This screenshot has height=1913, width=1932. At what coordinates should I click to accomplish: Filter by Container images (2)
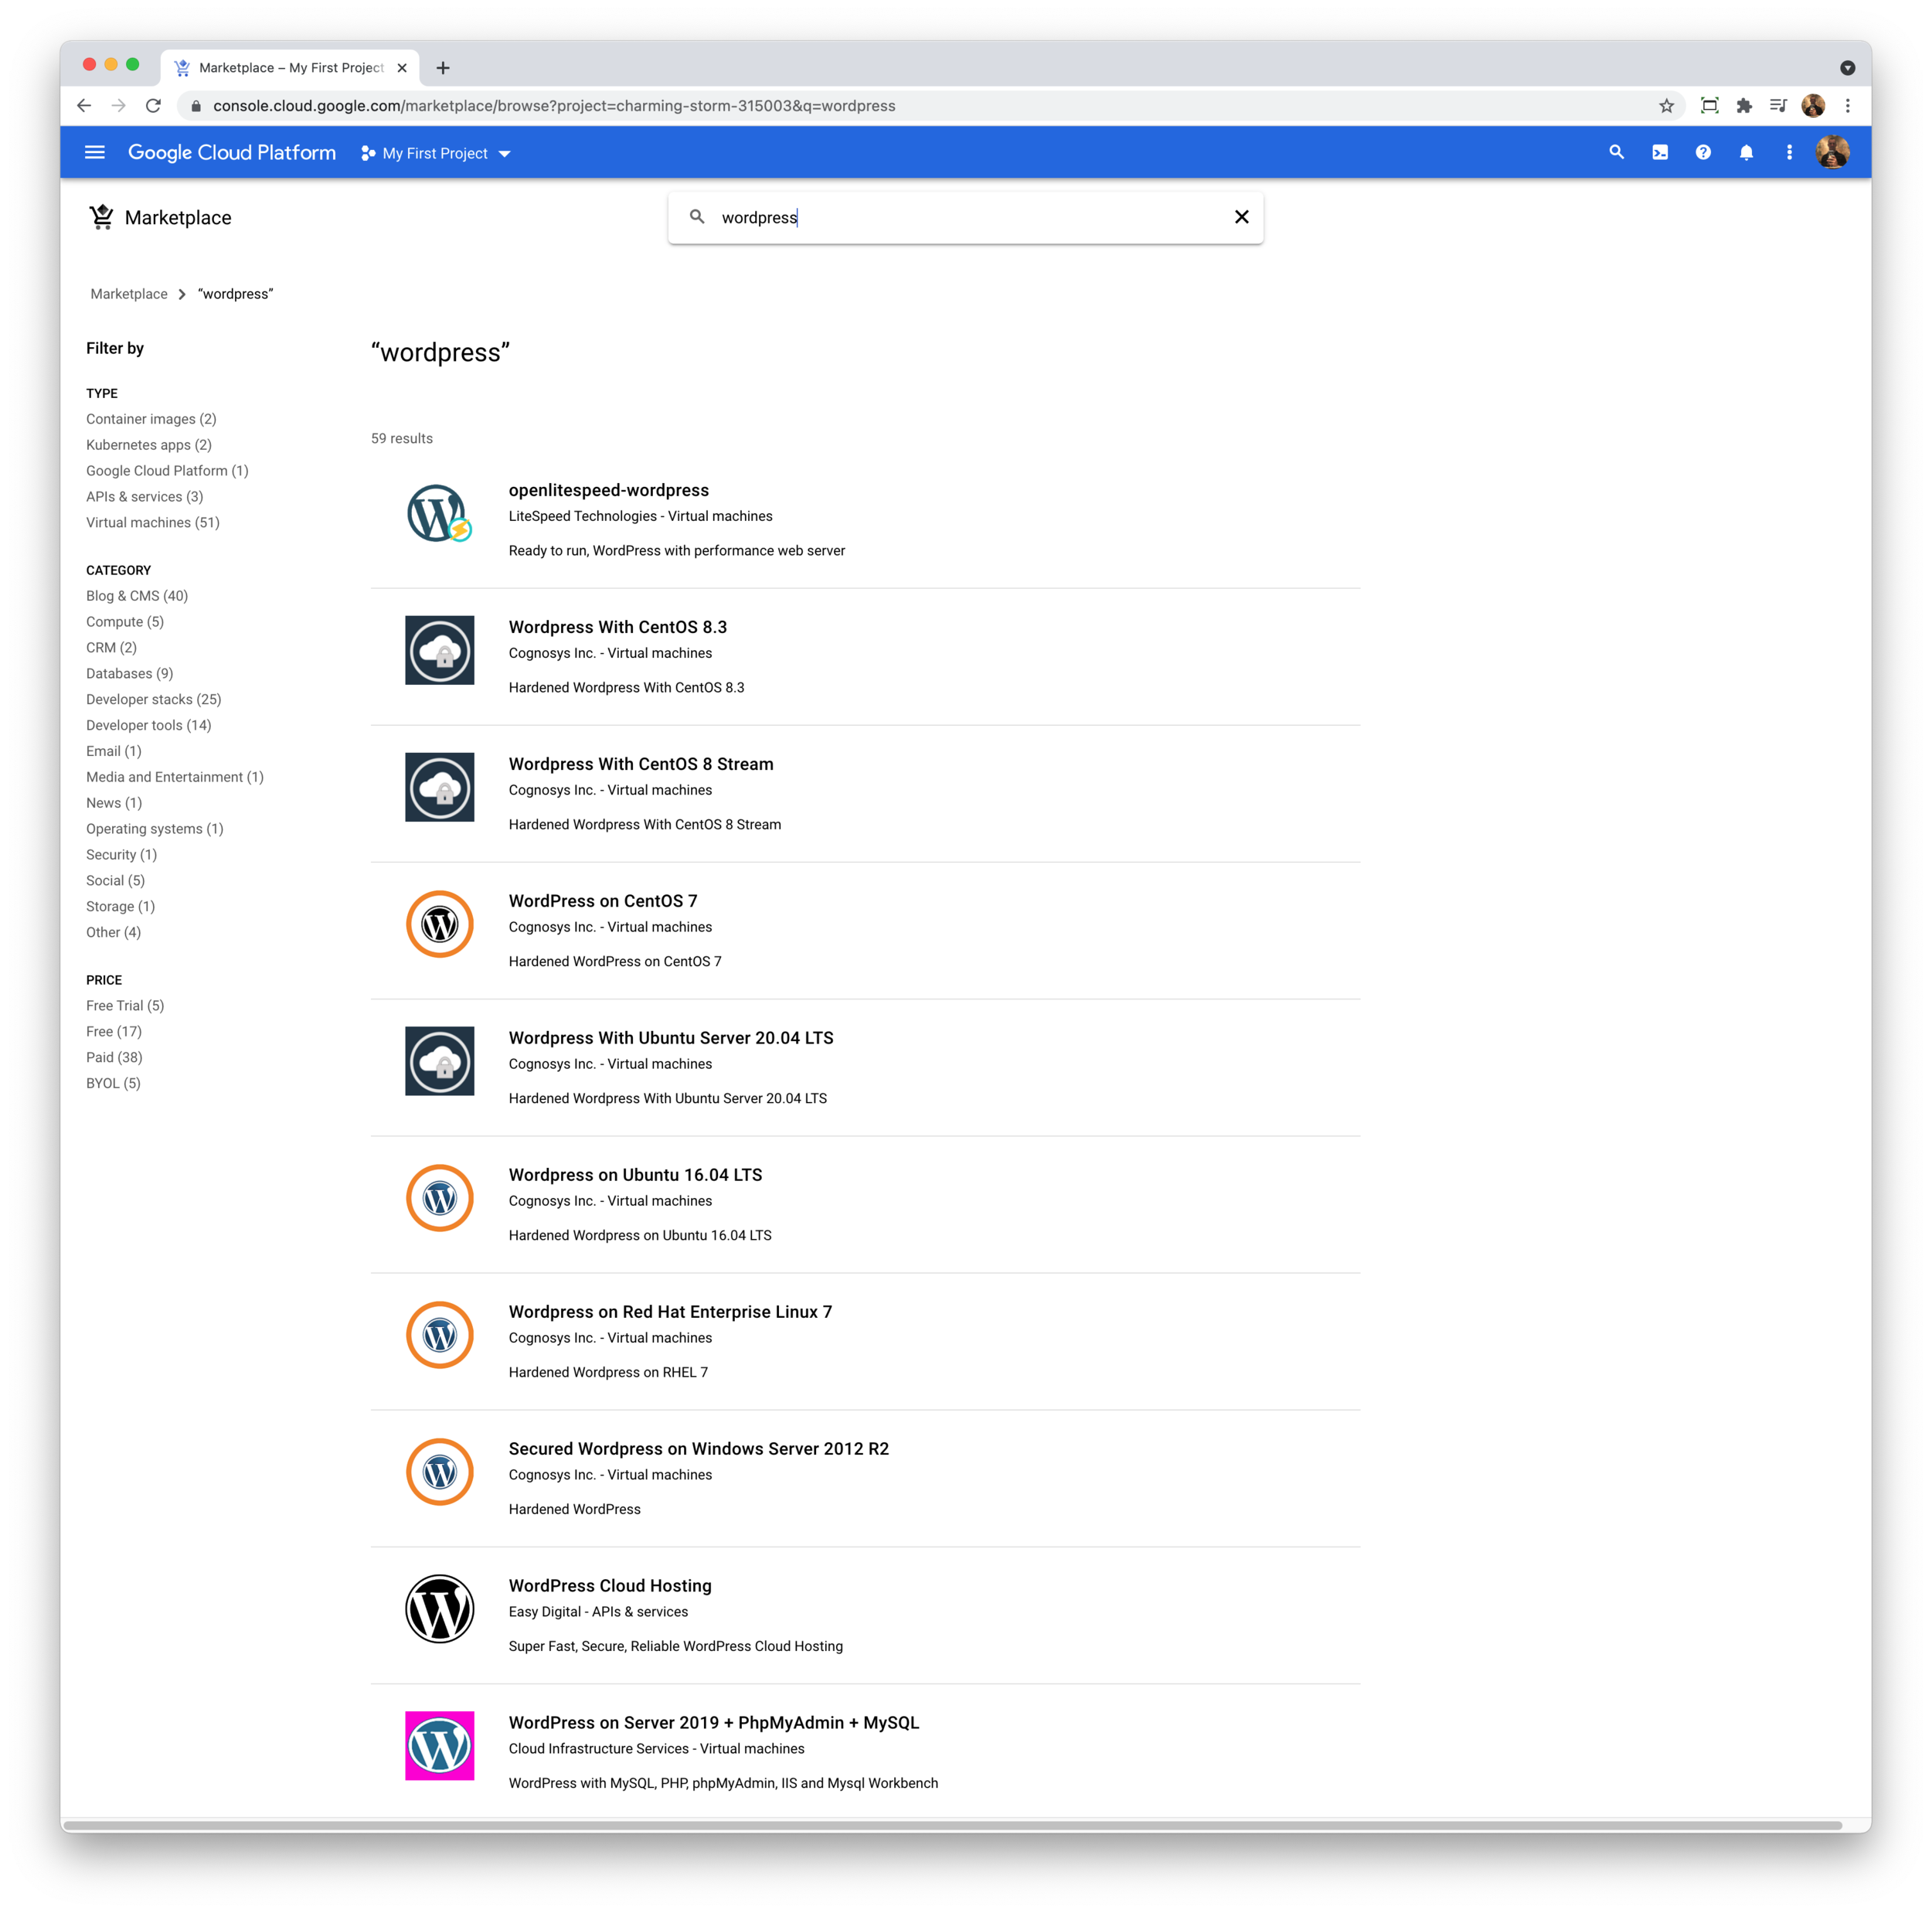pyautogui.click(x=151, y=419)
